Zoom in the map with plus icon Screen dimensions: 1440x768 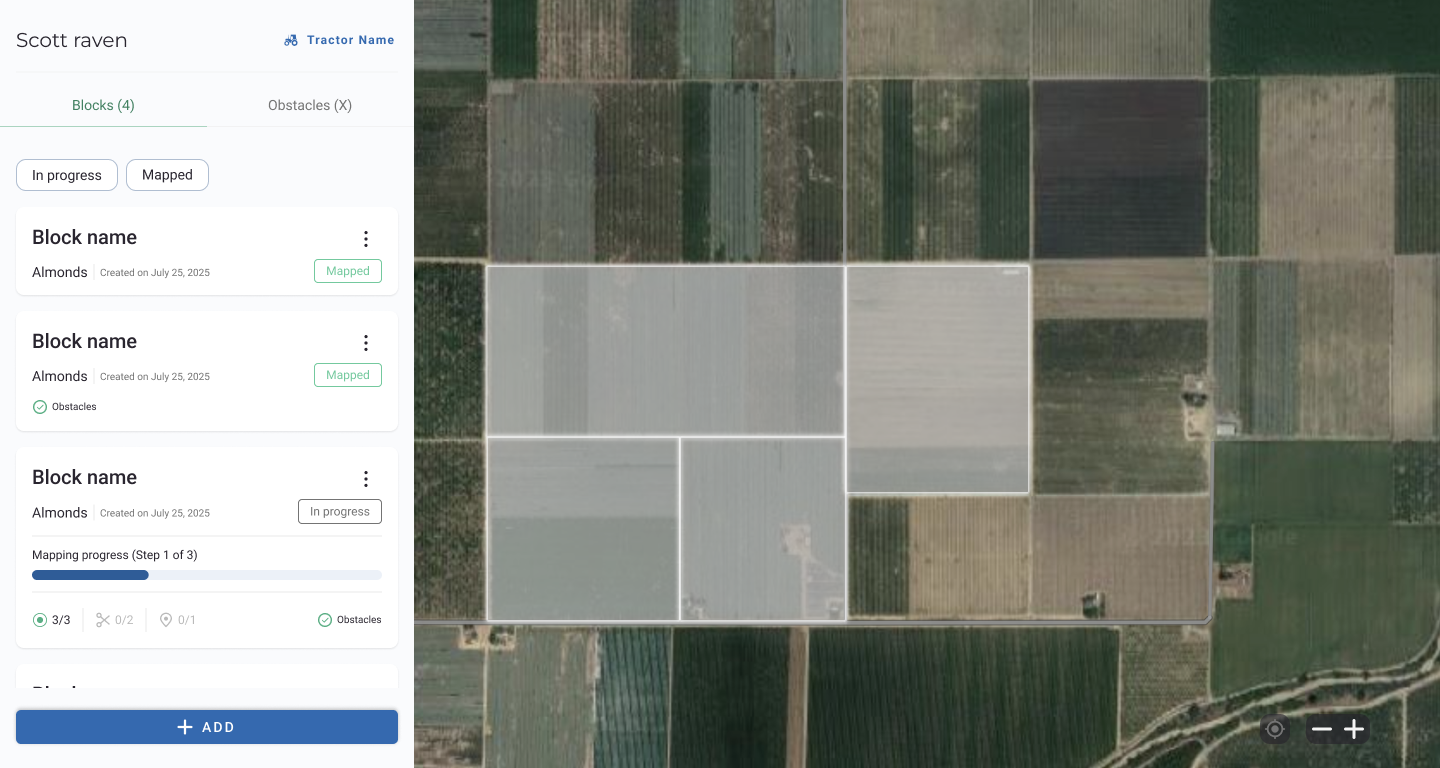coord(1354,729)
